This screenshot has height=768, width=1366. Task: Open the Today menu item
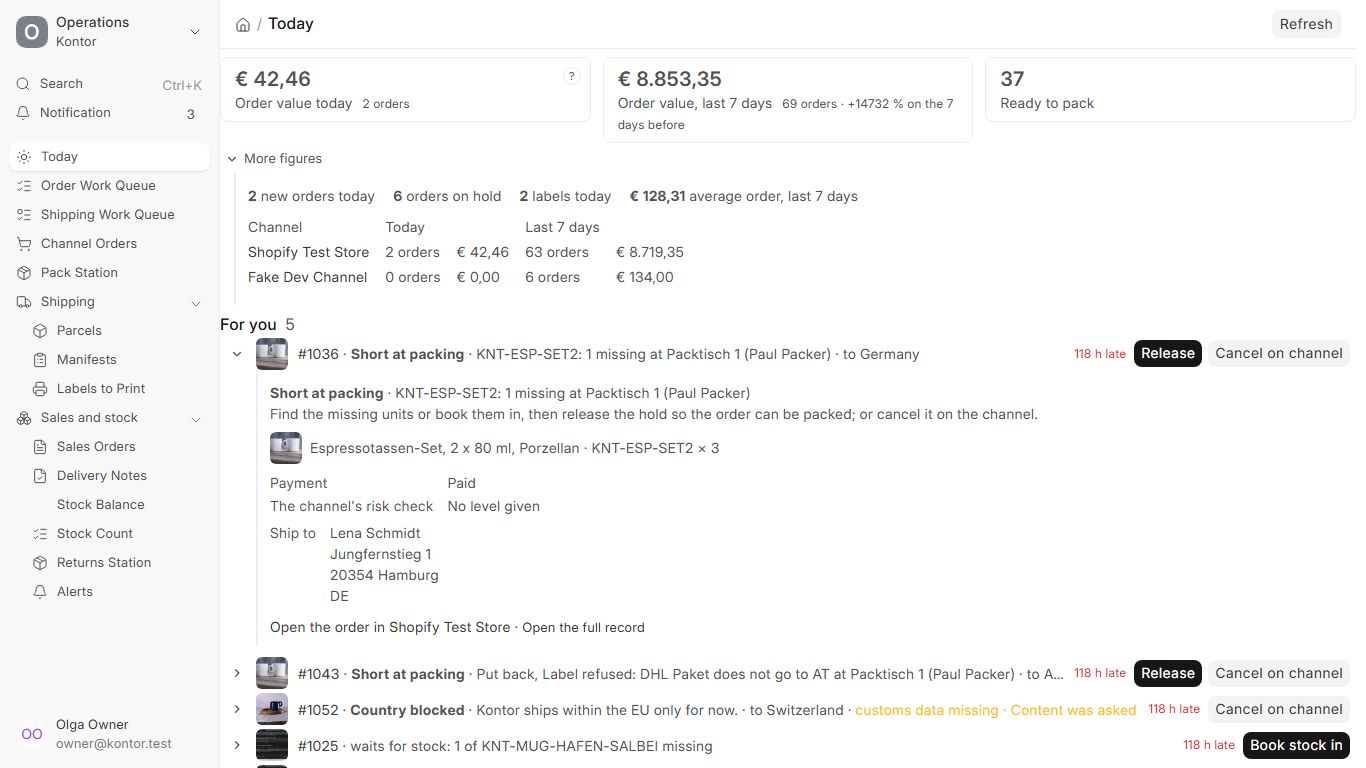point(110,157)
